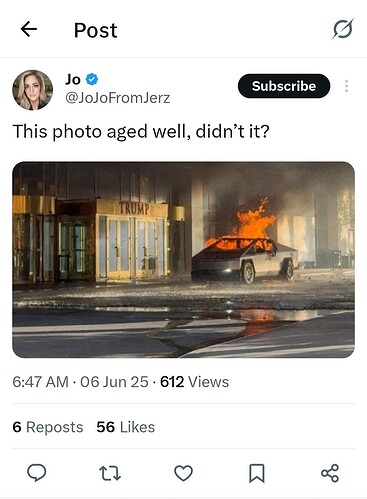367x499 pixels.
Task: Go back using the left arrow
Action: click(x=29, y=29)
